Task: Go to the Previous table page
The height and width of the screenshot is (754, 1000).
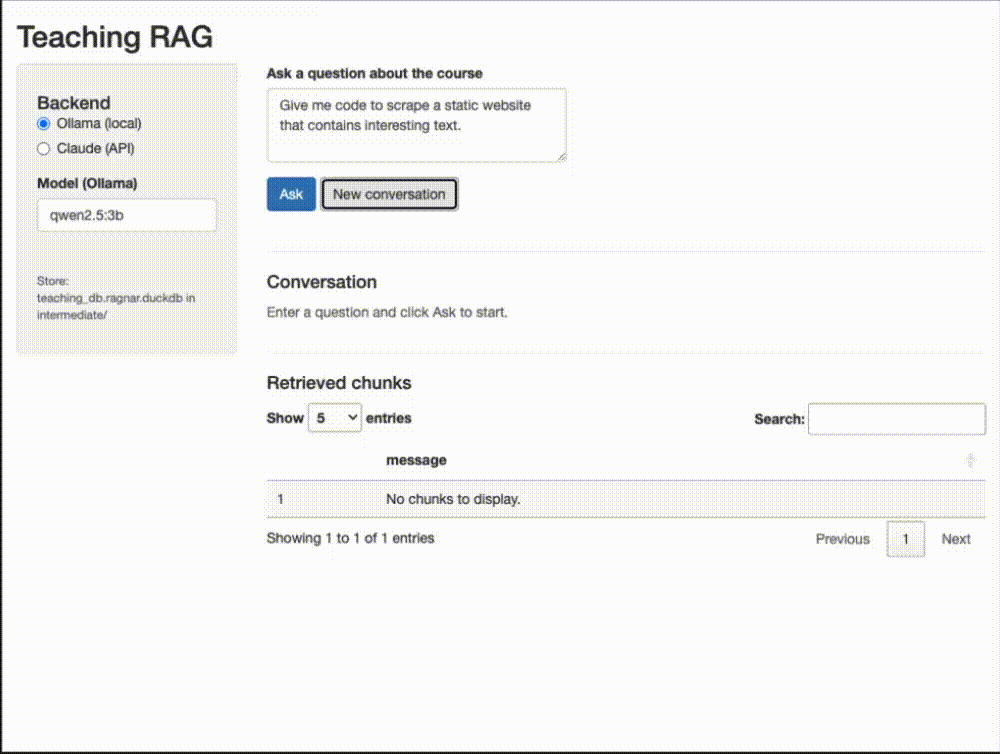Action: (842, 539)
